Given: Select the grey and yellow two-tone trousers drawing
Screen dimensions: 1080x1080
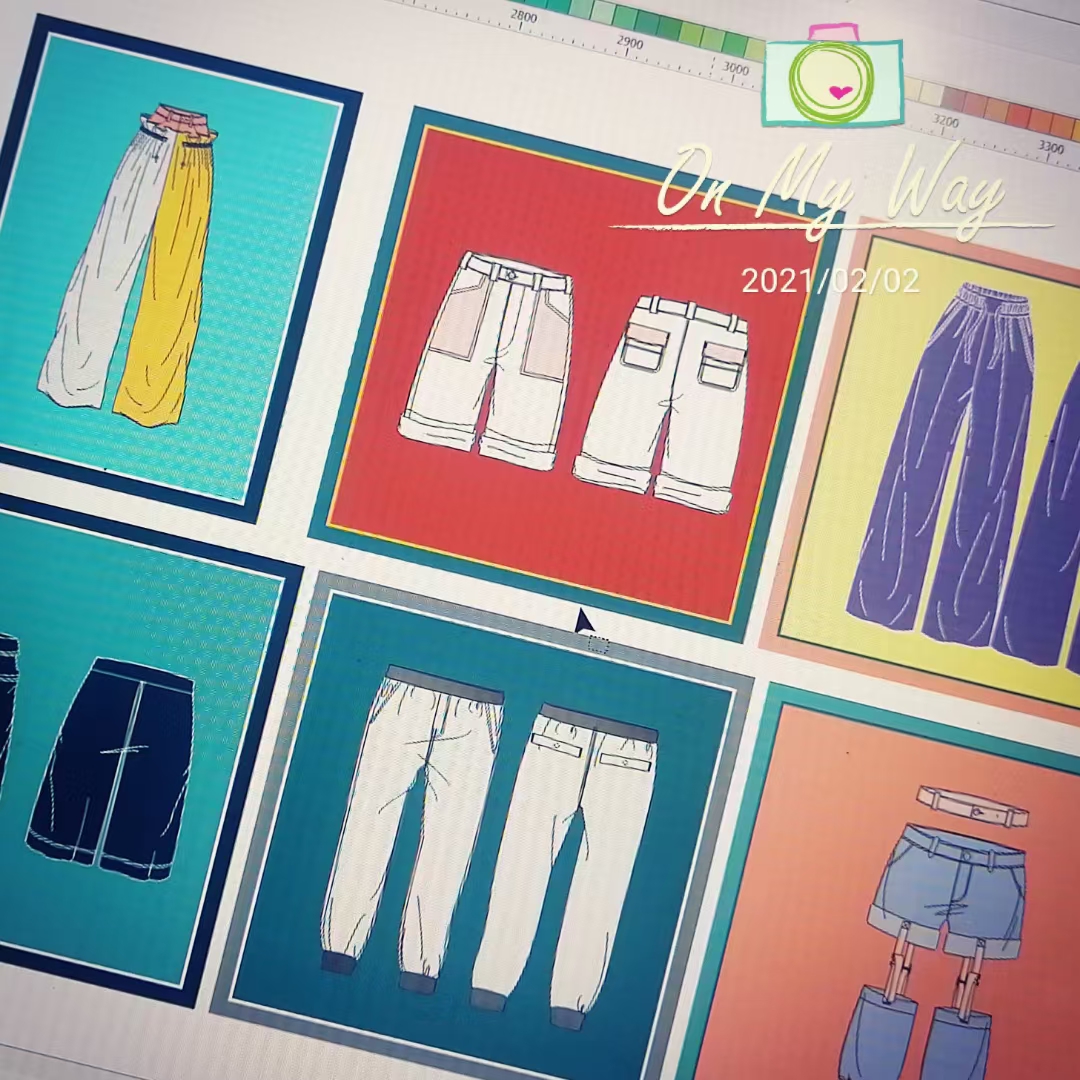Looking at the screenshot, I should click(131, 265).
